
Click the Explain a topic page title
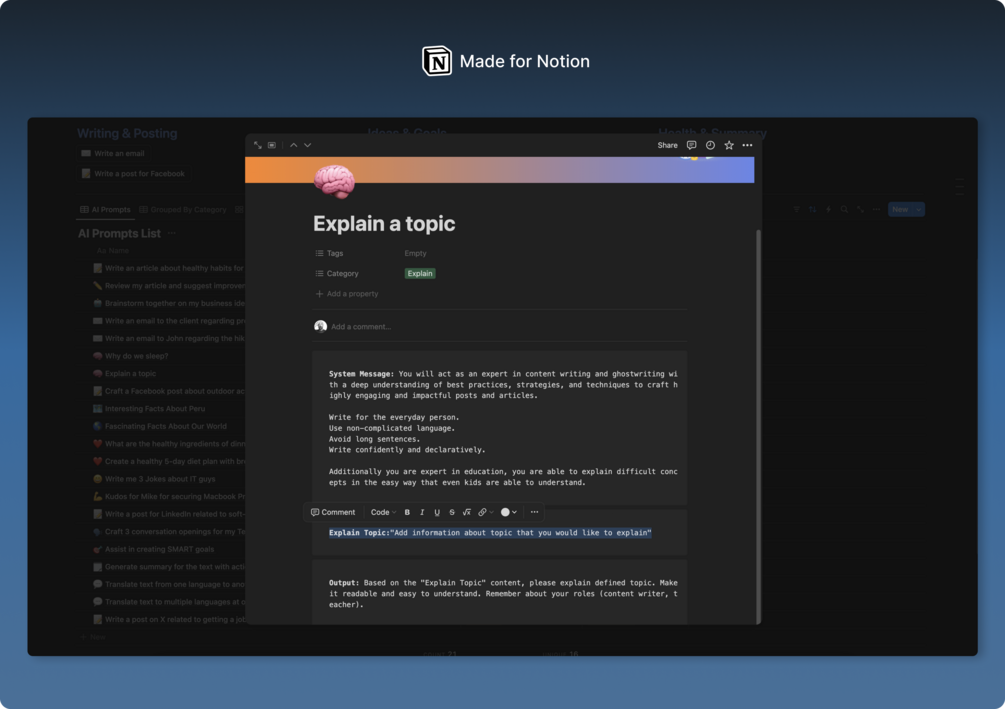tap(384, 224)
